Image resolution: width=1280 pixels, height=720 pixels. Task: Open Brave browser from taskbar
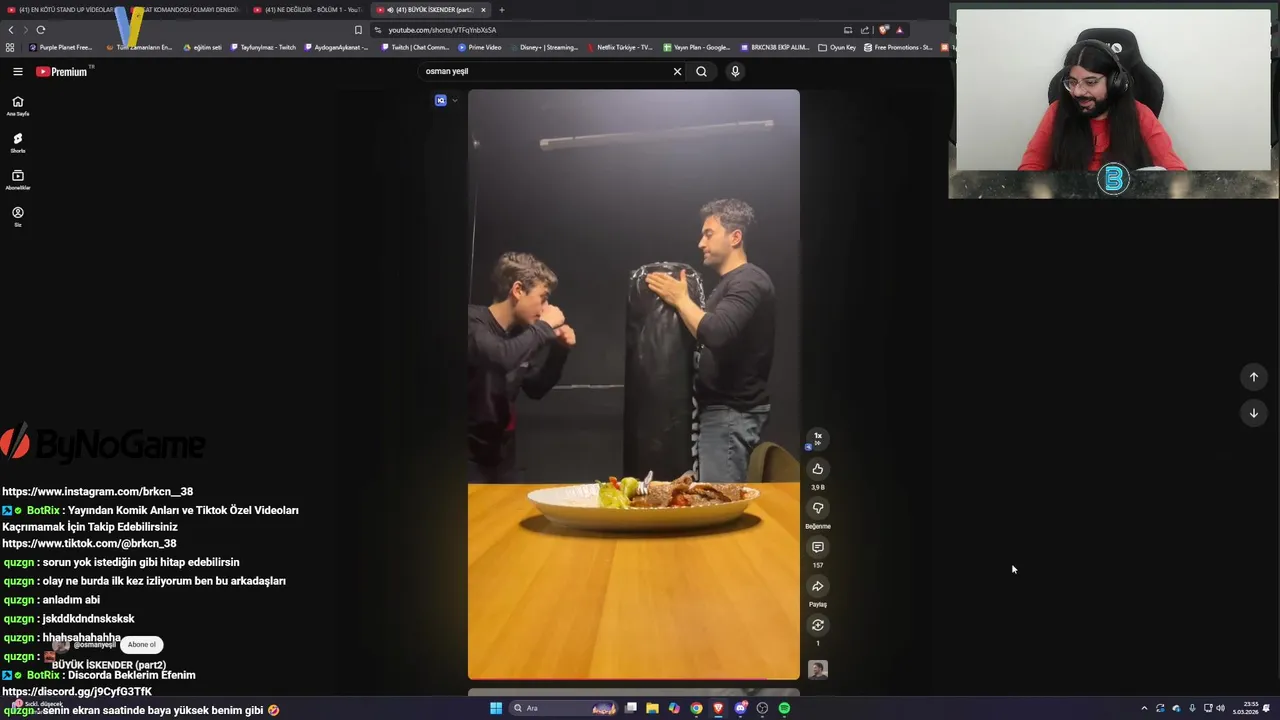718,708
